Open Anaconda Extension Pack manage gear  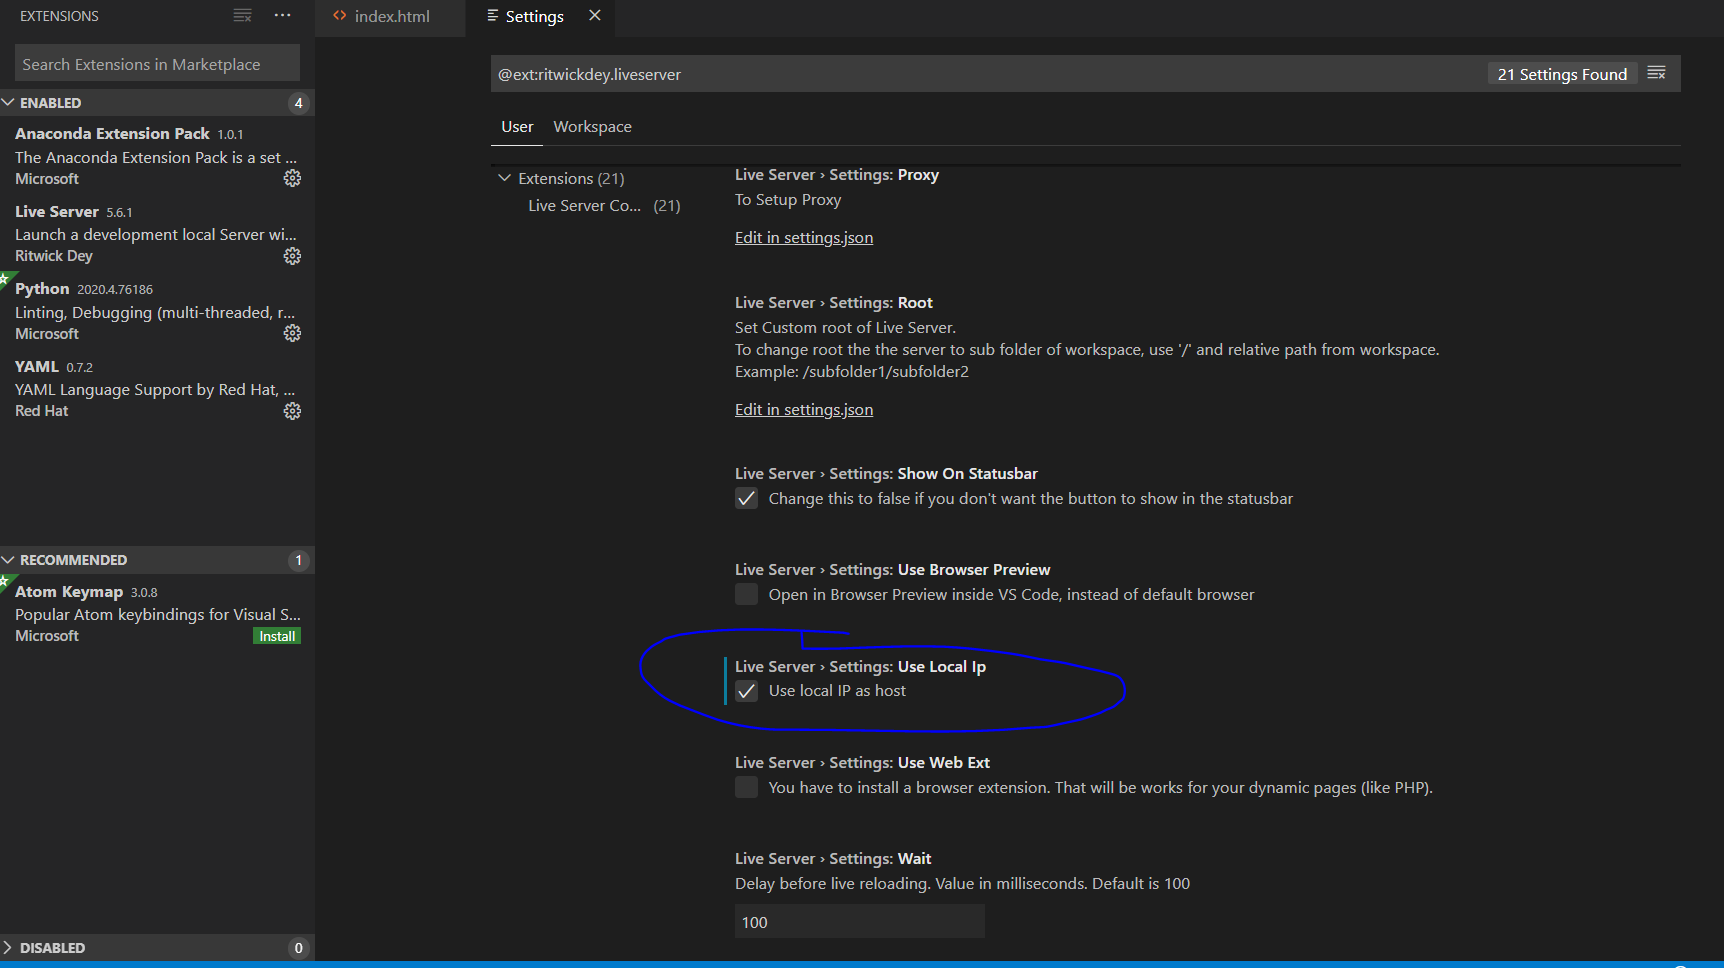click(x=292, y=178)
